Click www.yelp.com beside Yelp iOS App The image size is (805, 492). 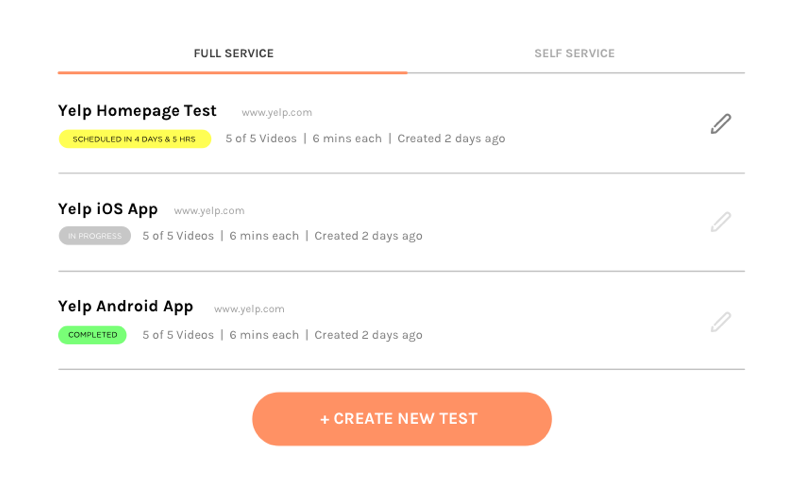point(209,211)
